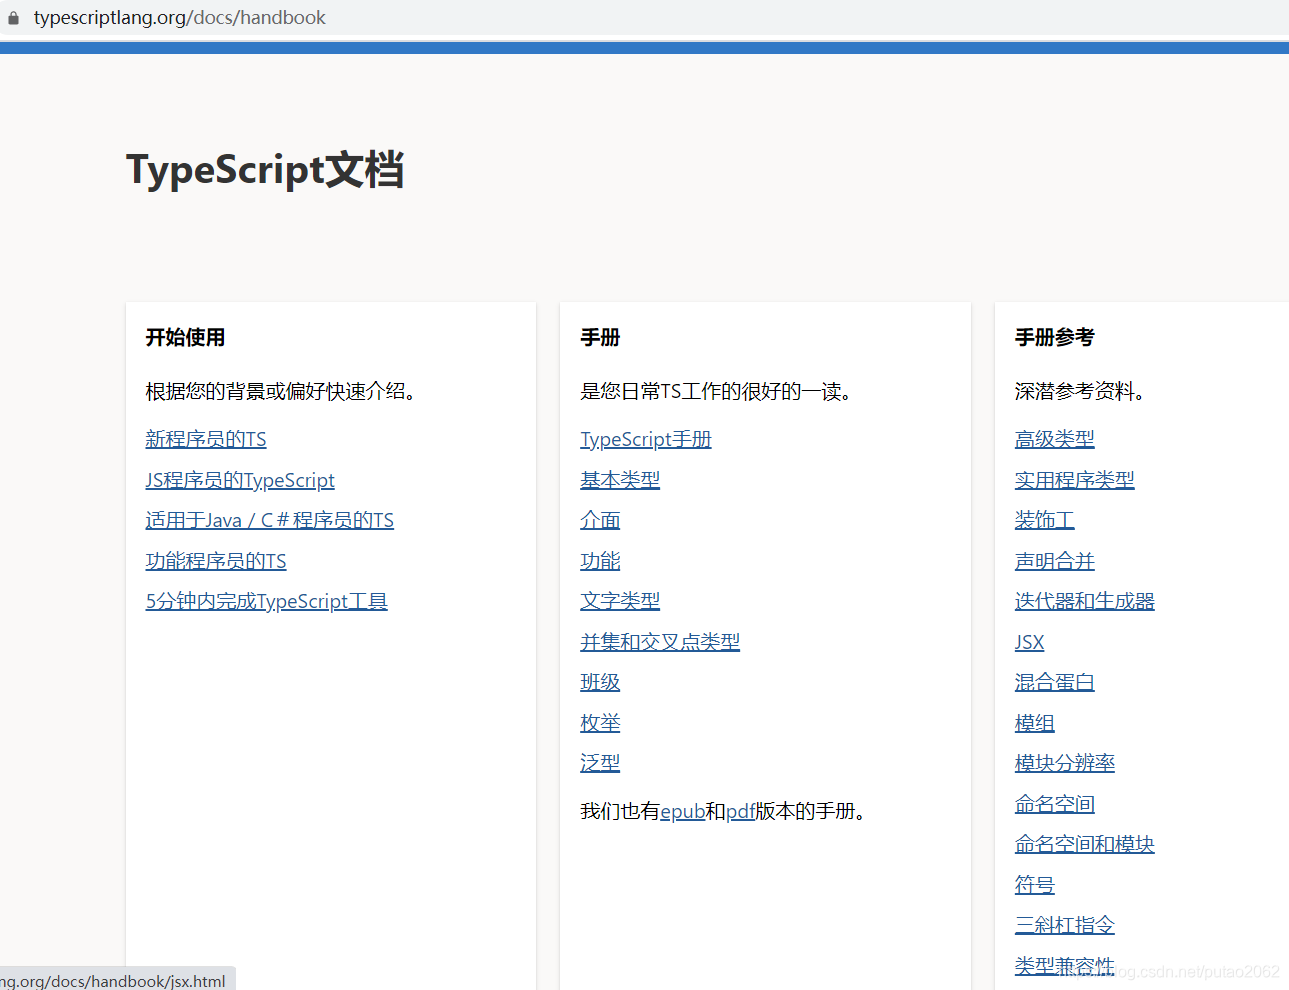The width and height of the screenshot is (1289, 990).
Task: Open the 声明合并 link
Action: (x=1055, y=561)
